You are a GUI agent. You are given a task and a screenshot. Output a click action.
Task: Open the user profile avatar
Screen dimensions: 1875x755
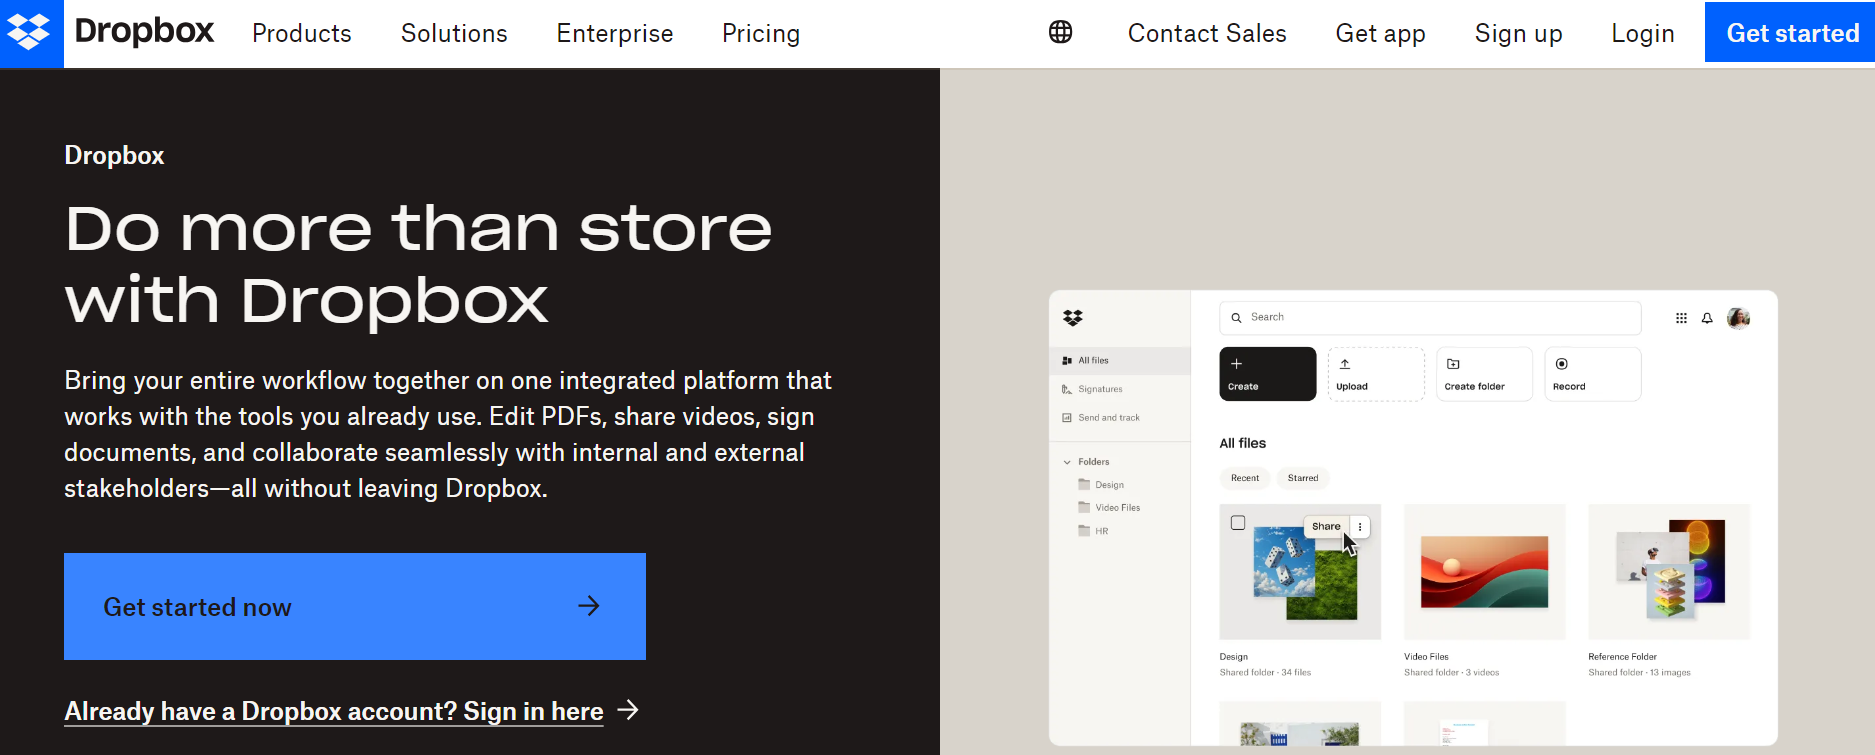click(x=1739, y=318)
